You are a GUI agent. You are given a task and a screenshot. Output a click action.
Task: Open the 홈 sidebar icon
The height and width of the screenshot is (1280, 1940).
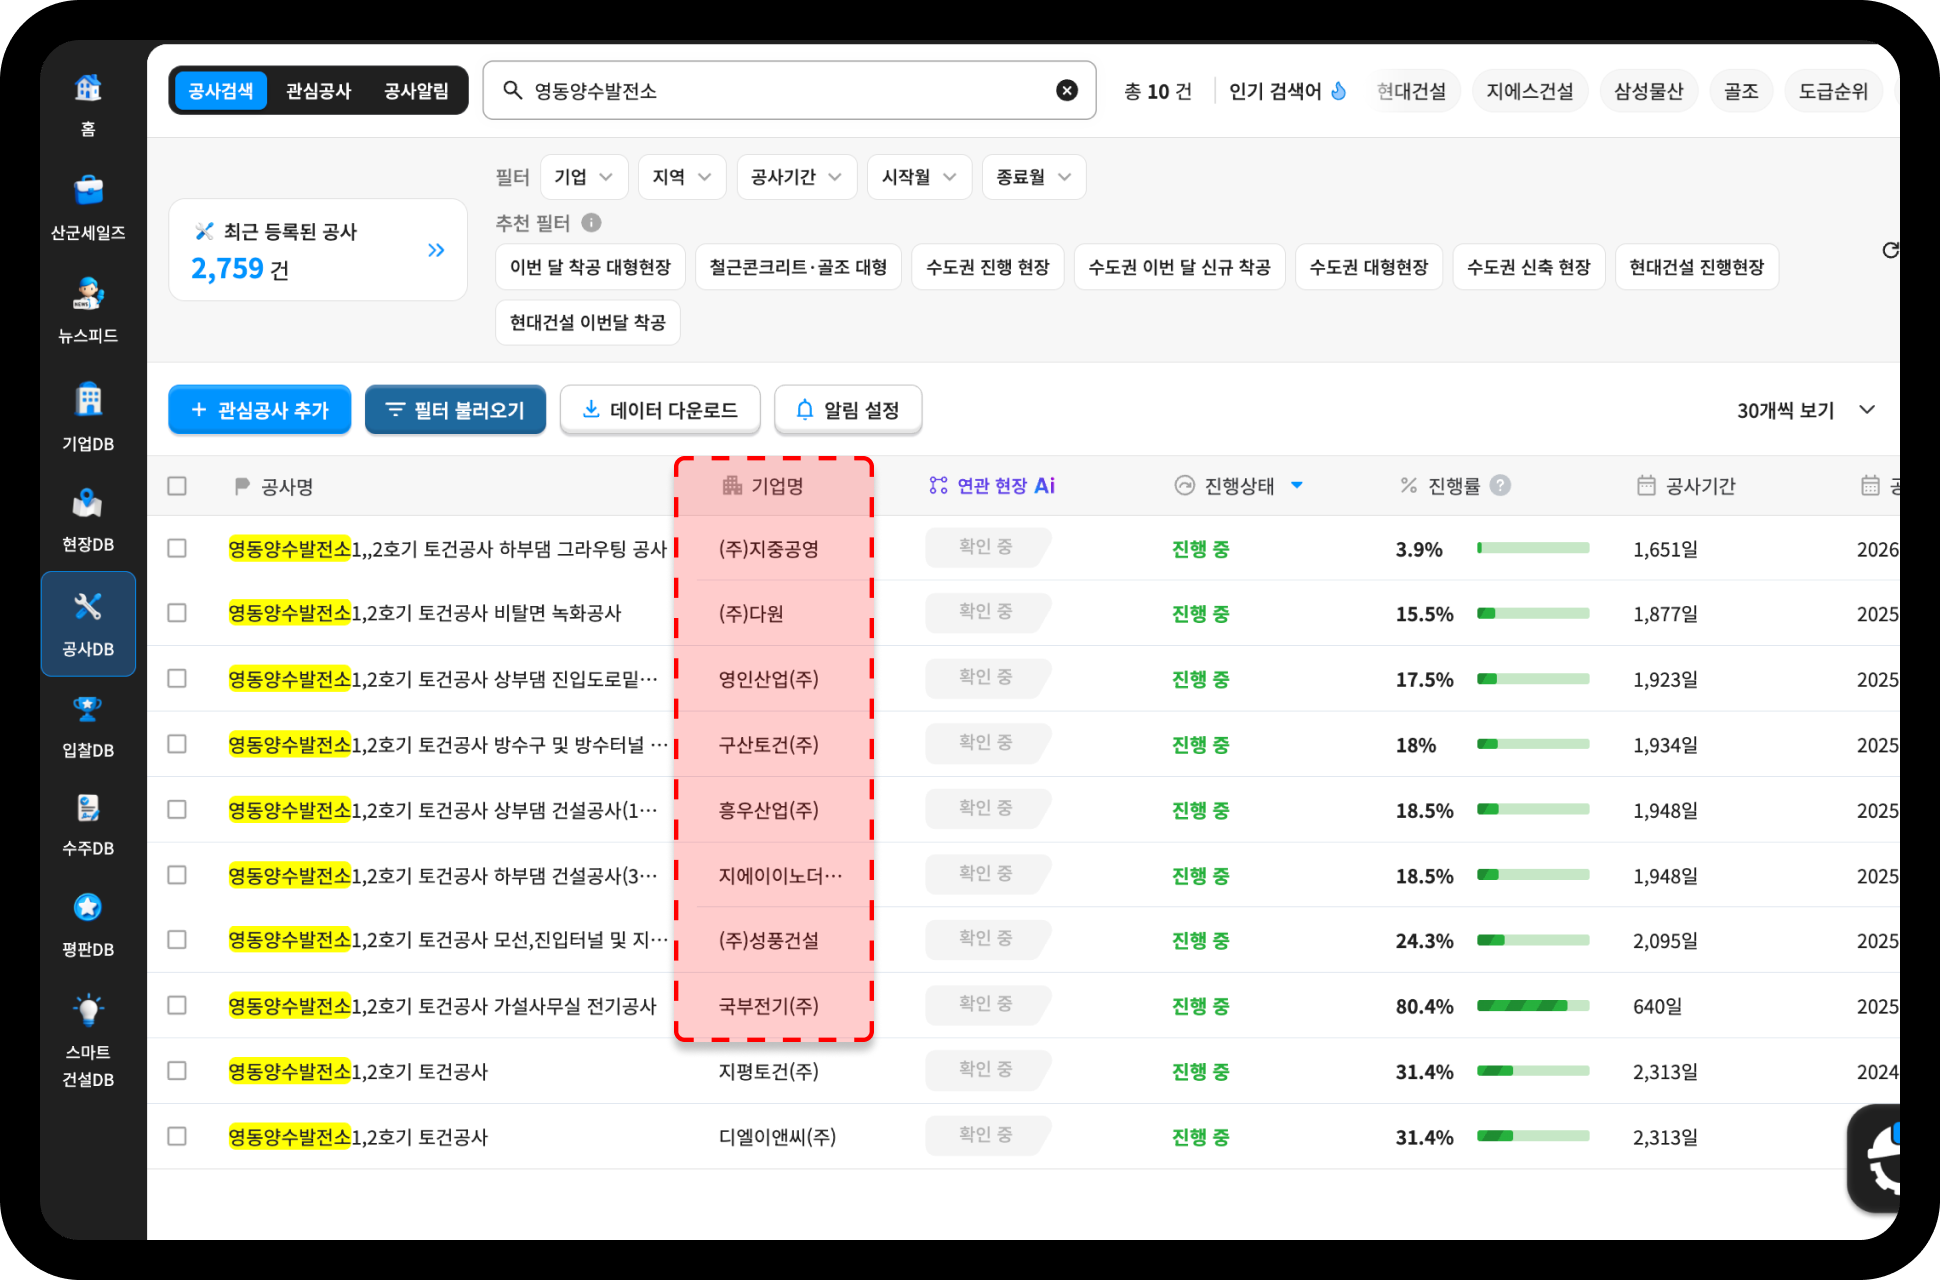point(88,89)
